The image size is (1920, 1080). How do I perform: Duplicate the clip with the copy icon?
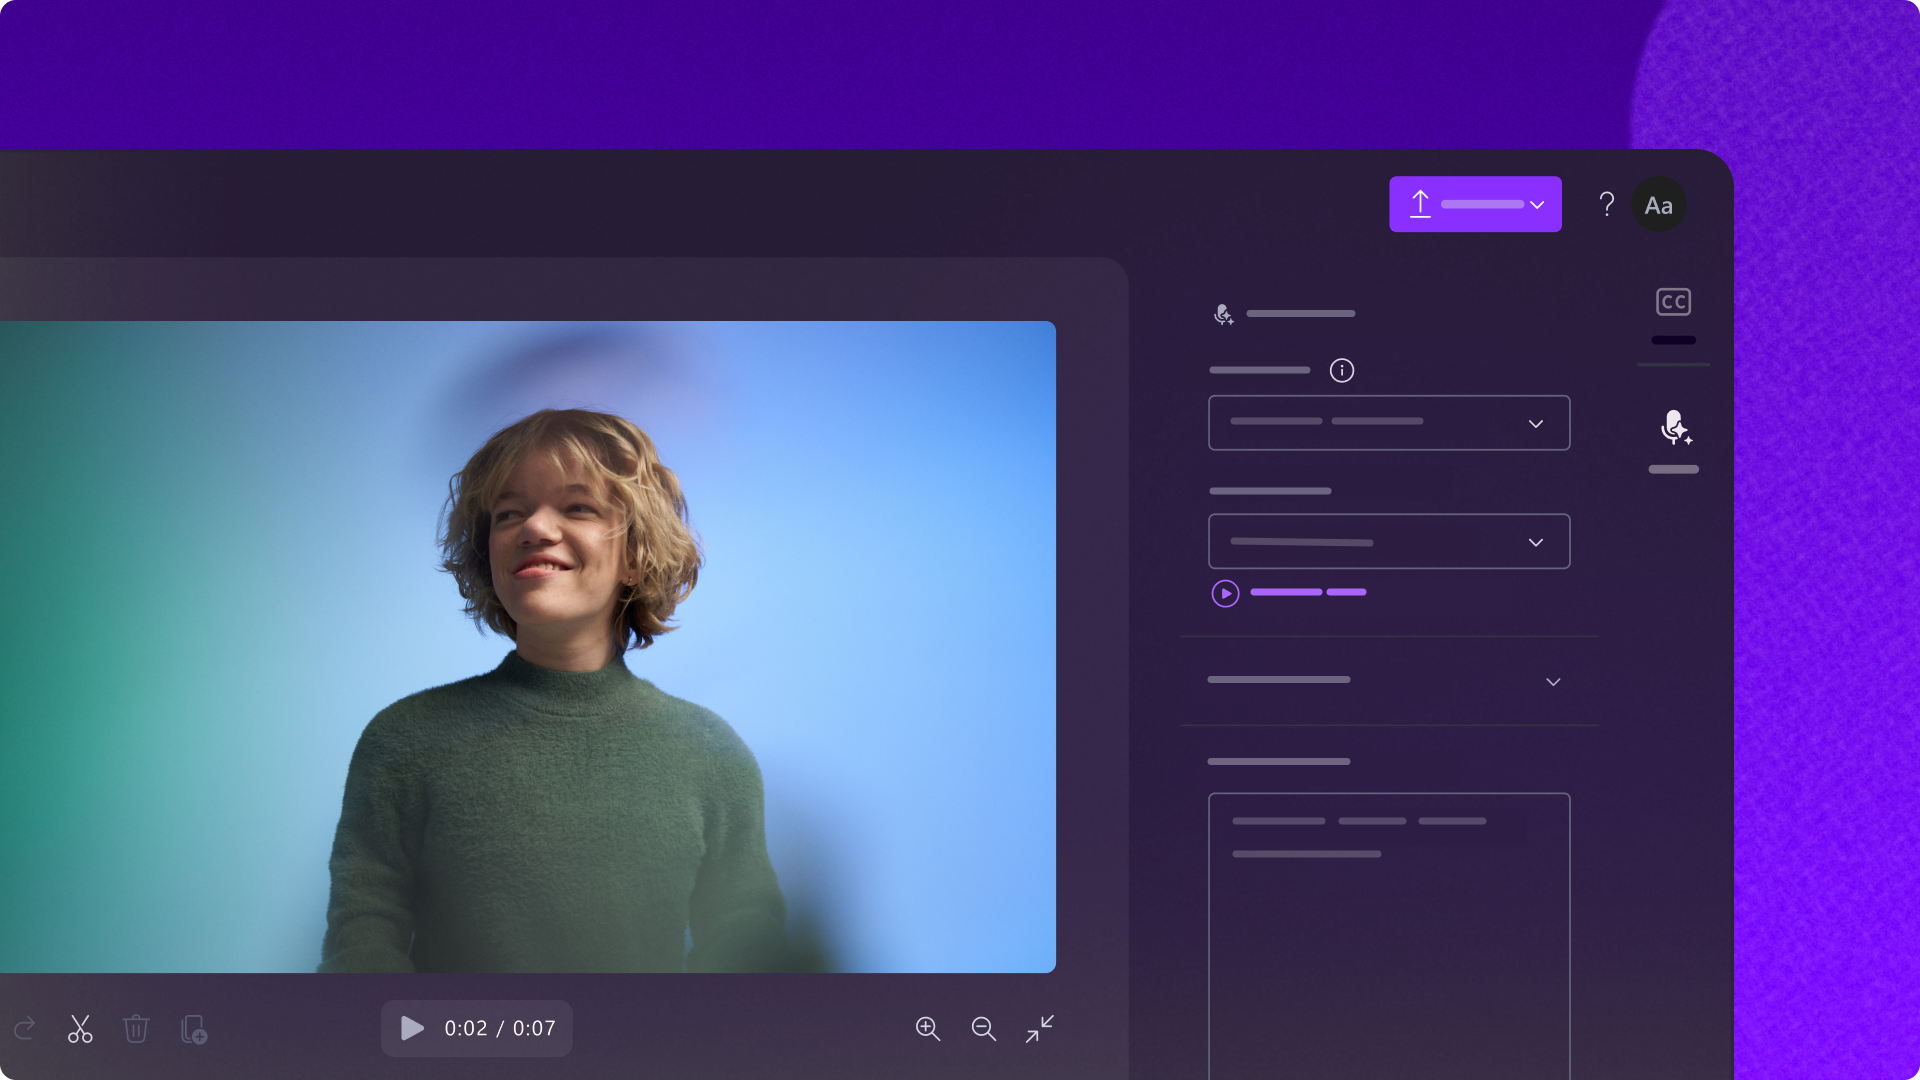[193, 1029]
